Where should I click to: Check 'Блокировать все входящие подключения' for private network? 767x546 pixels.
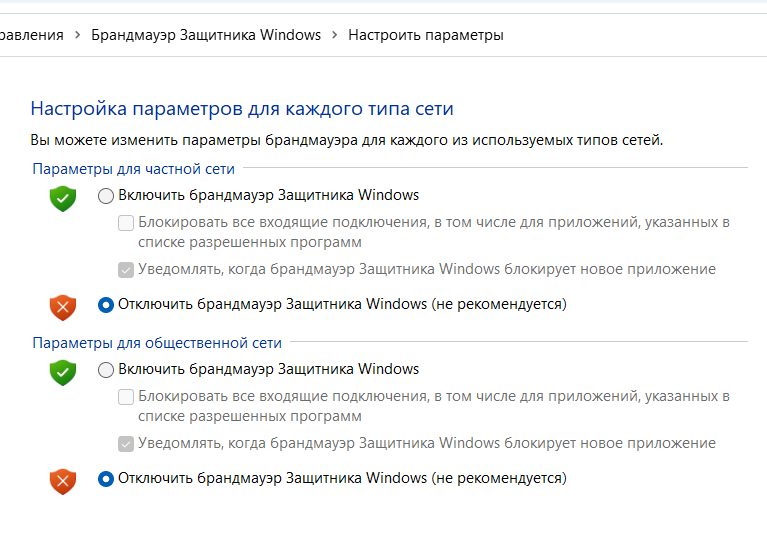(126, 223)
